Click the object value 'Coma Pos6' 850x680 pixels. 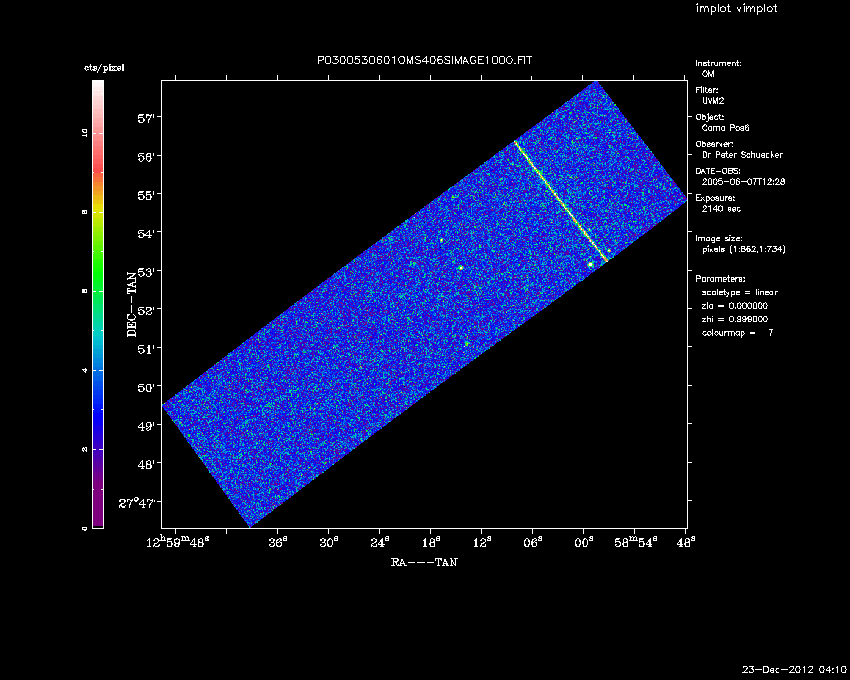[725, 128]
